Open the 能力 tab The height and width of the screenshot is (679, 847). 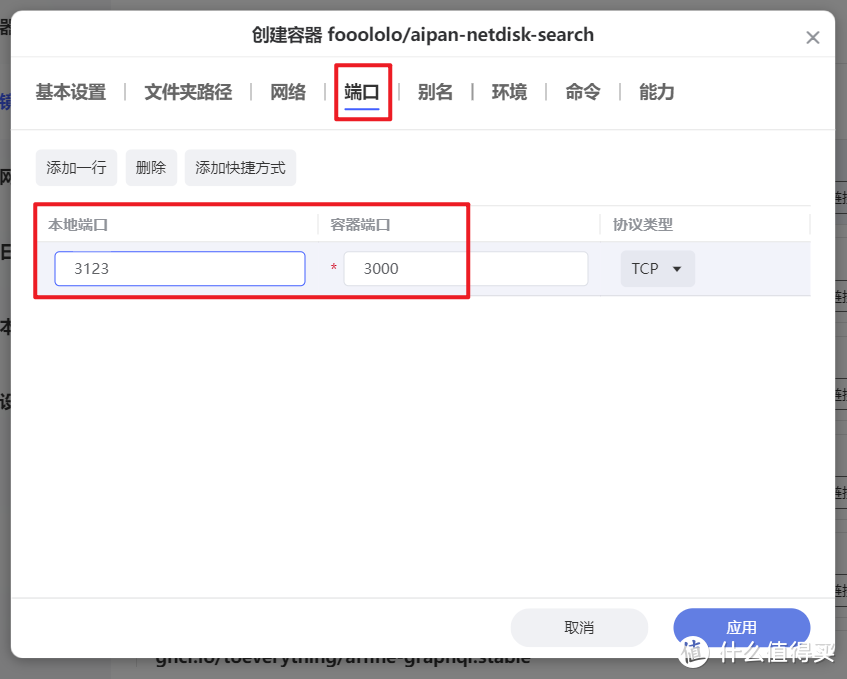tap(657, 92)
